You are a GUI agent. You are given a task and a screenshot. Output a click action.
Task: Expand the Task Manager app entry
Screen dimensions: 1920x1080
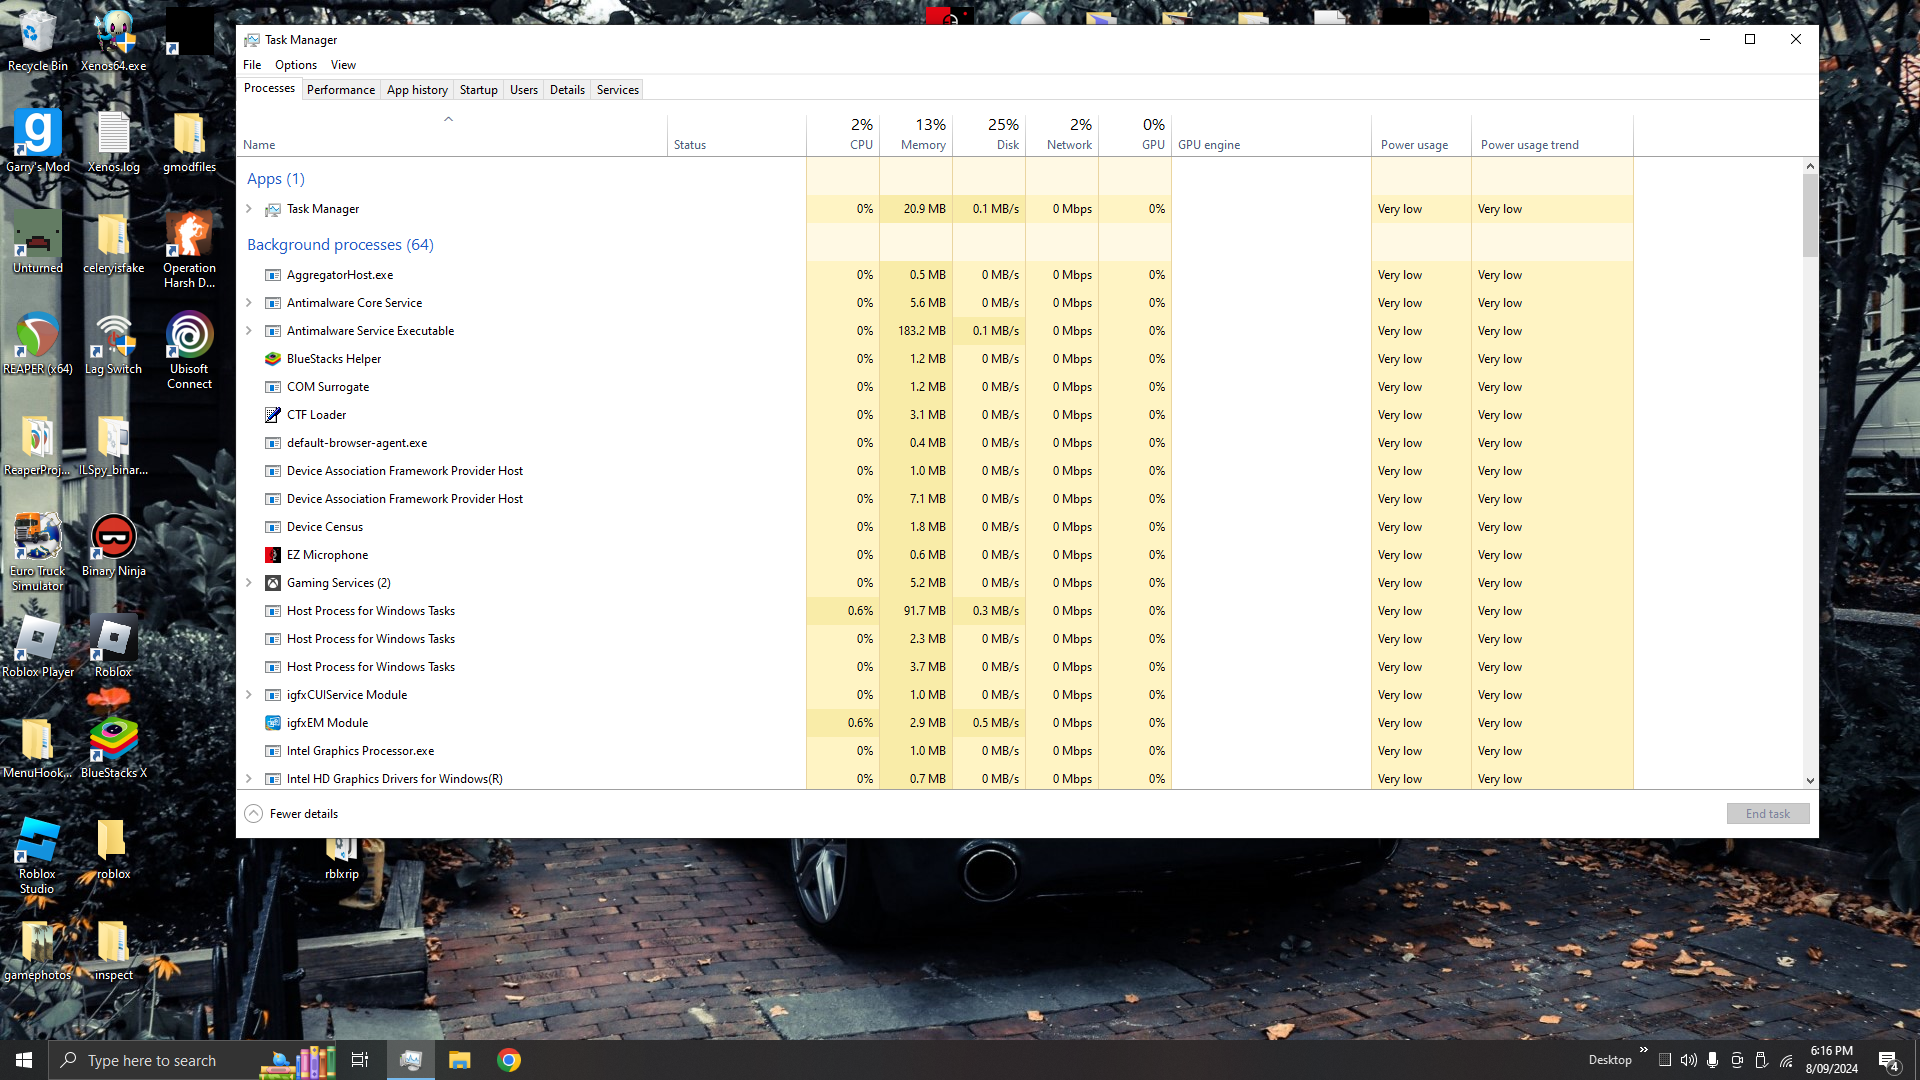click(x=249, y=209)
